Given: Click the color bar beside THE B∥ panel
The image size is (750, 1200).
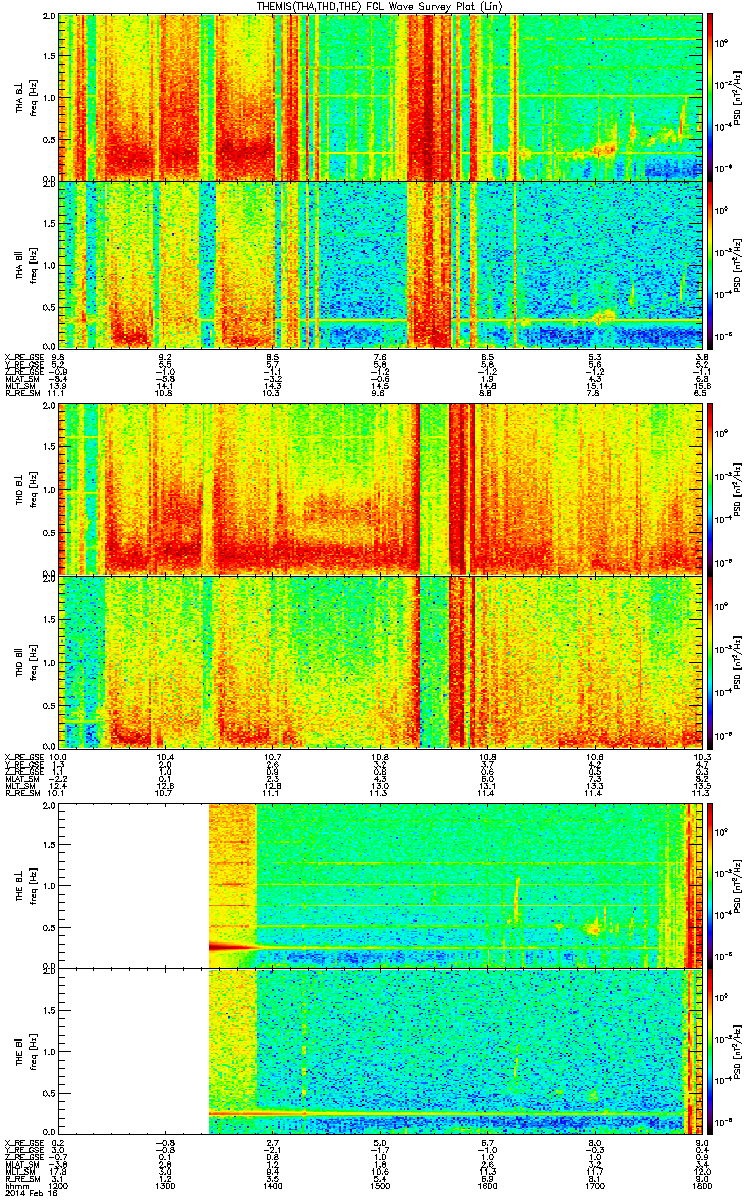Looking at the screenshot, I should (709, 1052).
